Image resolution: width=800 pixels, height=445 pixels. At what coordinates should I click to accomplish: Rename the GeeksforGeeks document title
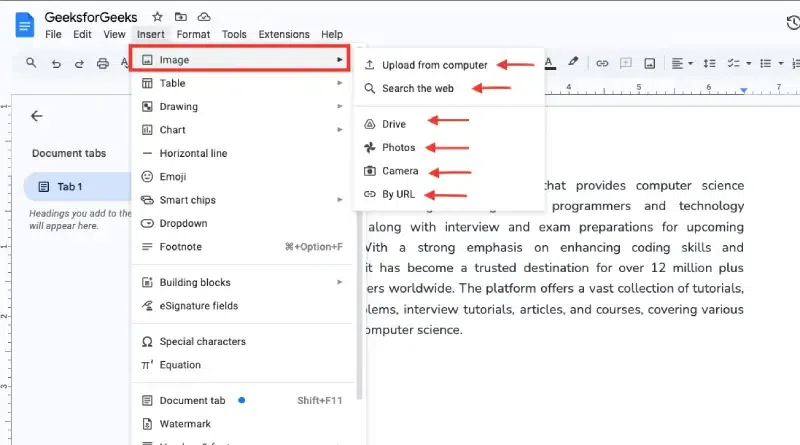click(91, 17)
